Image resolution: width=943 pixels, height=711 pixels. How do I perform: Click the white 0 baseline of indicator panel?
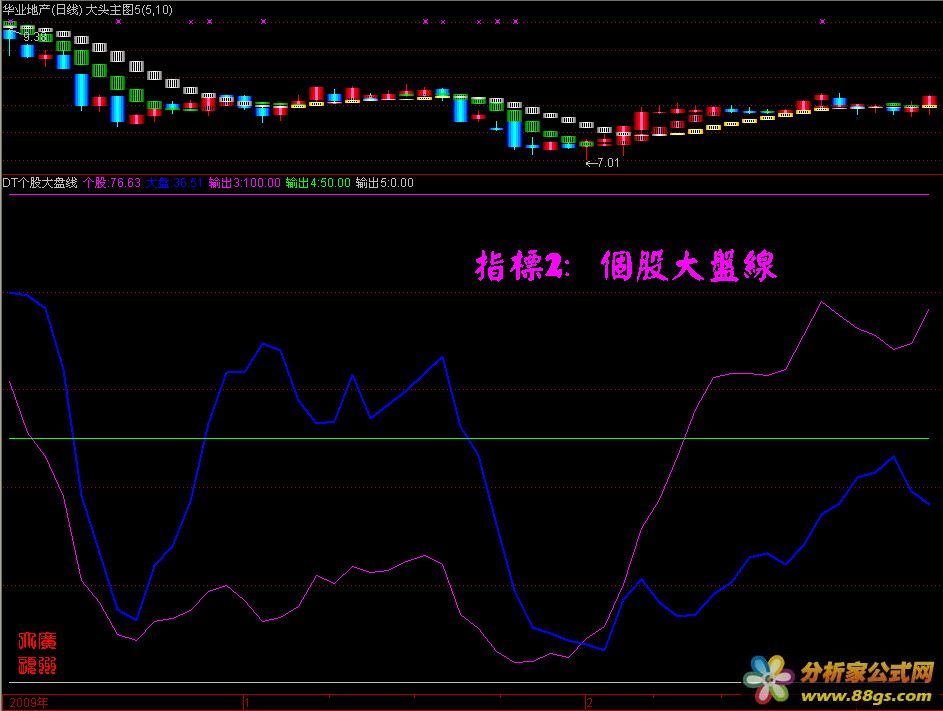(x=373, y=683)
